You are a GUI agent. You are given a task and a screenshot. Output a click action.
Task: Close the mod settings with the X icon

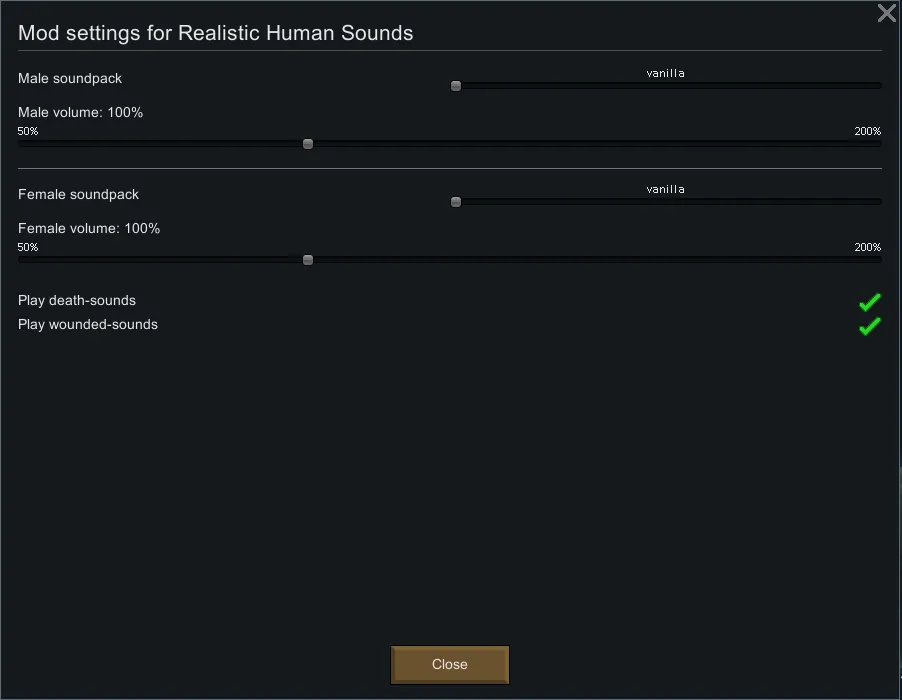tap(886, 13)
